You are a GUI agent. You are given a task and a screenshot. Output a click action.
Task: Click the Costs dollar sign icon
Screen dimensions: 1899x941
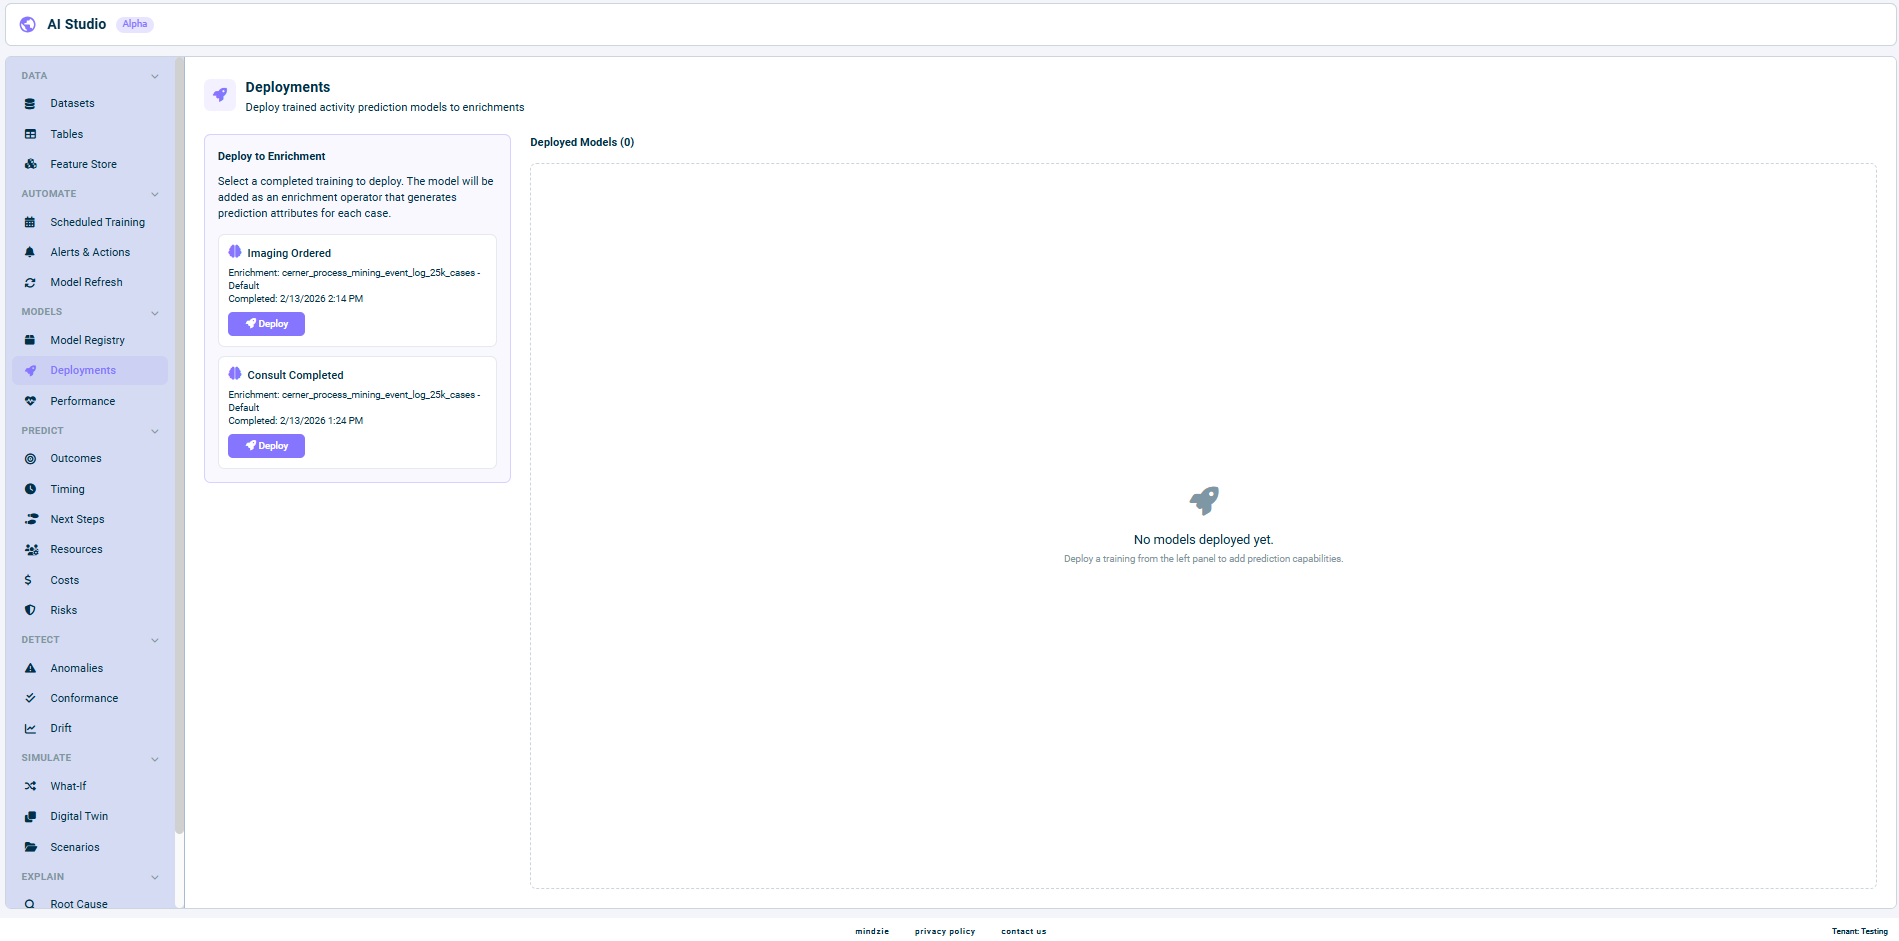tap(28, 580)
